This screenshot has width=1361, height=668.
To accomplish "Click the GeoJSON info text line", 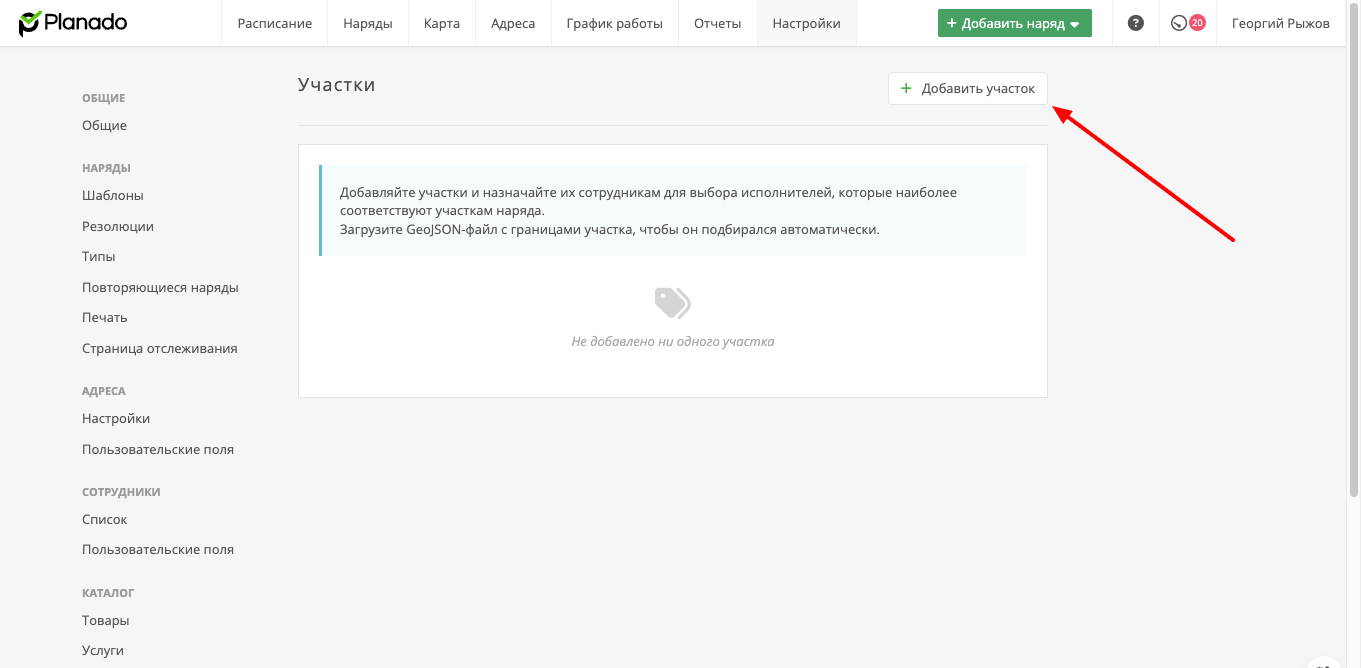I will tap(610, 230).
